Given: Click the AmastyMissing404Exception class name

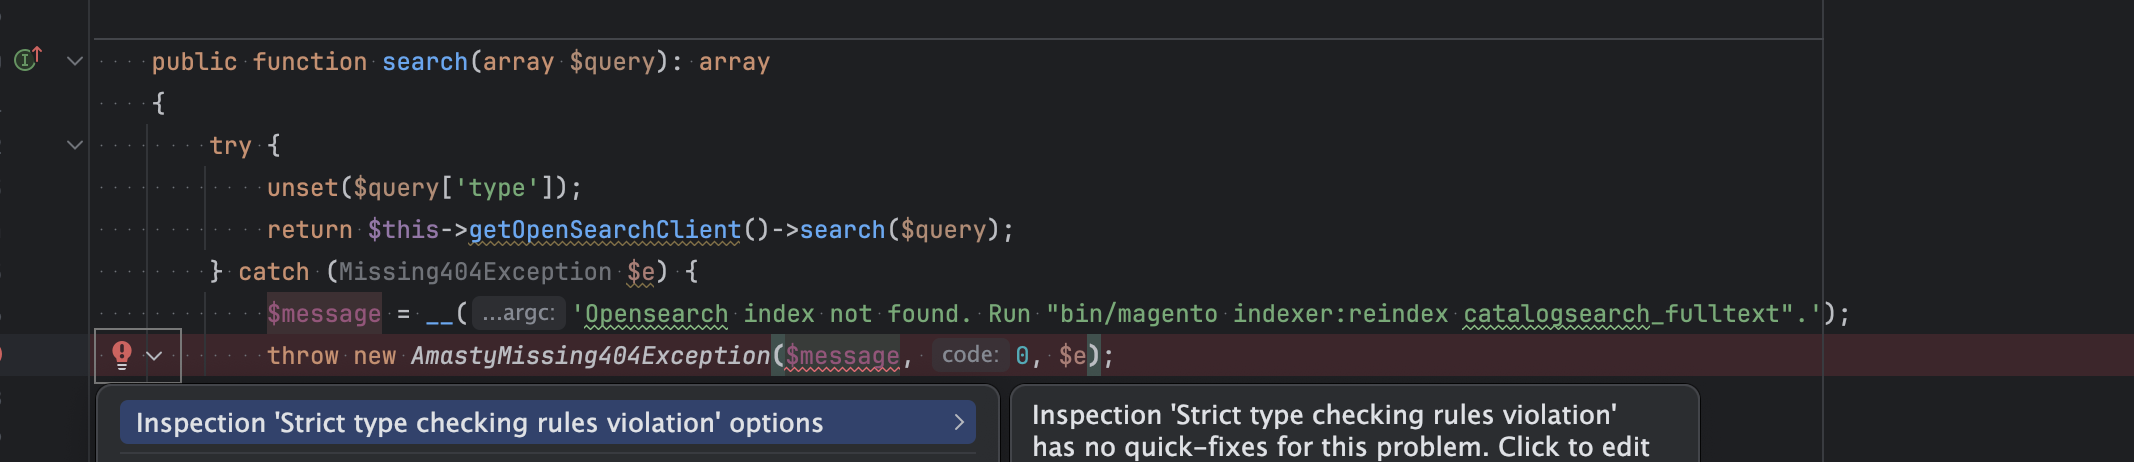Looking at the screenshot, I should point(590,355).
